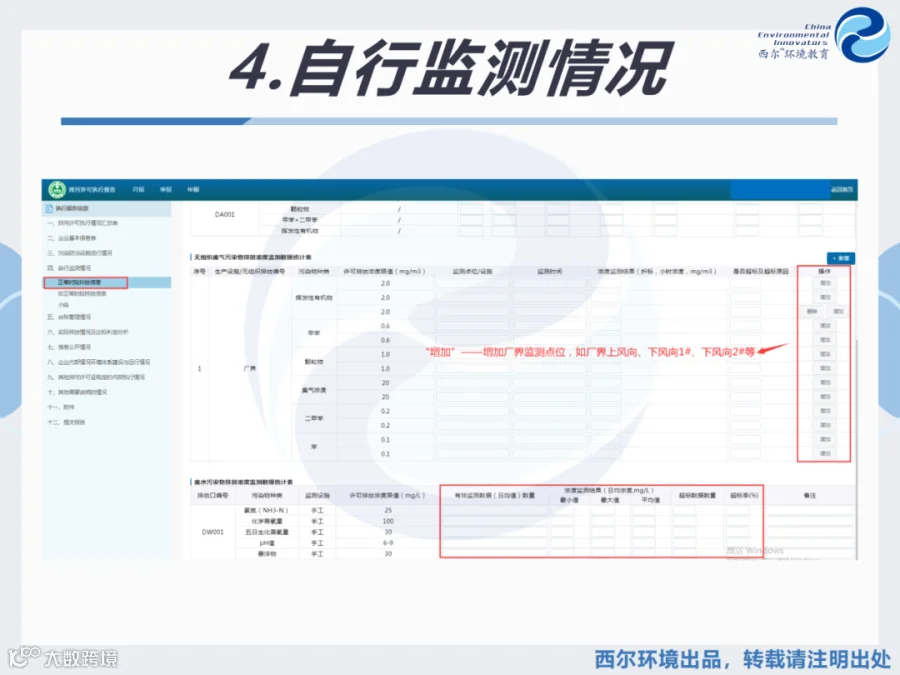Image resolution: width=900 pixels, height=675 pixels.
Task: Click the DA001 cell in top table
Action: [224, 215]
